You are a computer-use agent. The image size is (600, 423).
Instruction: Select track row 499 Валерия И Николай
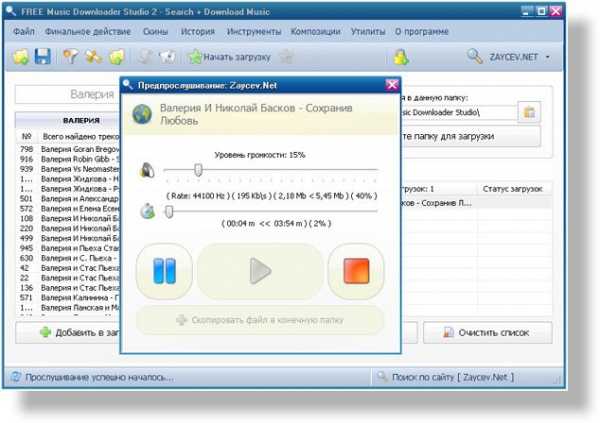point(69,238)
